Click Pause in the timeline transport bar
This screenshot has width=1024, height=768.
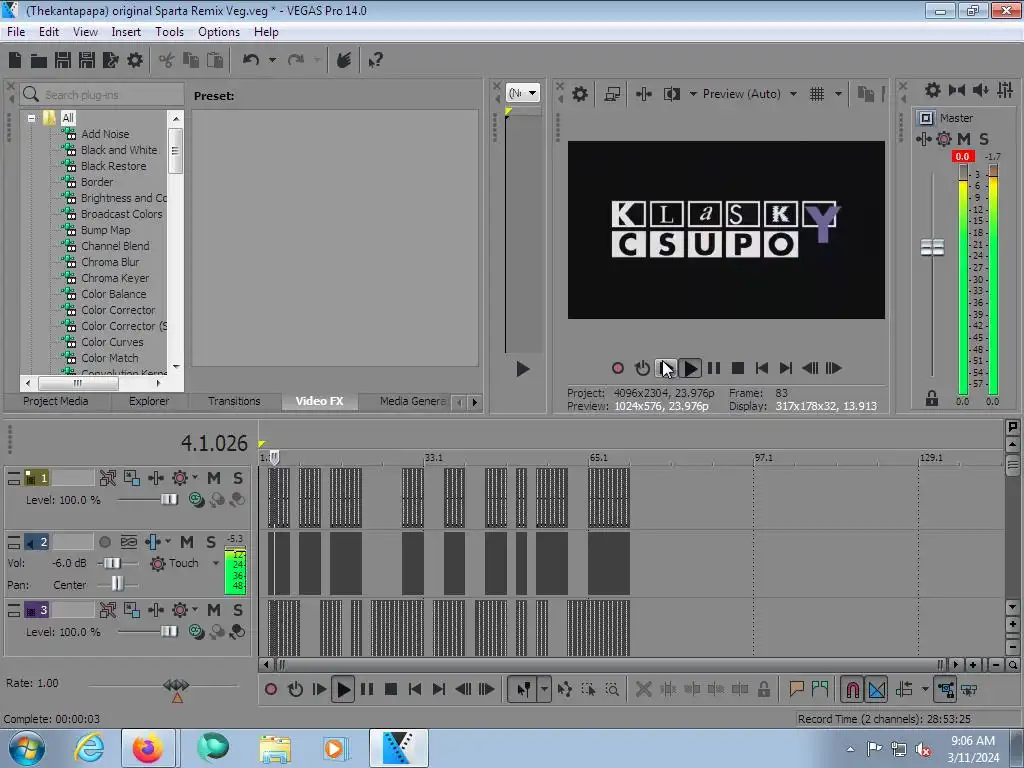(367, 689)
